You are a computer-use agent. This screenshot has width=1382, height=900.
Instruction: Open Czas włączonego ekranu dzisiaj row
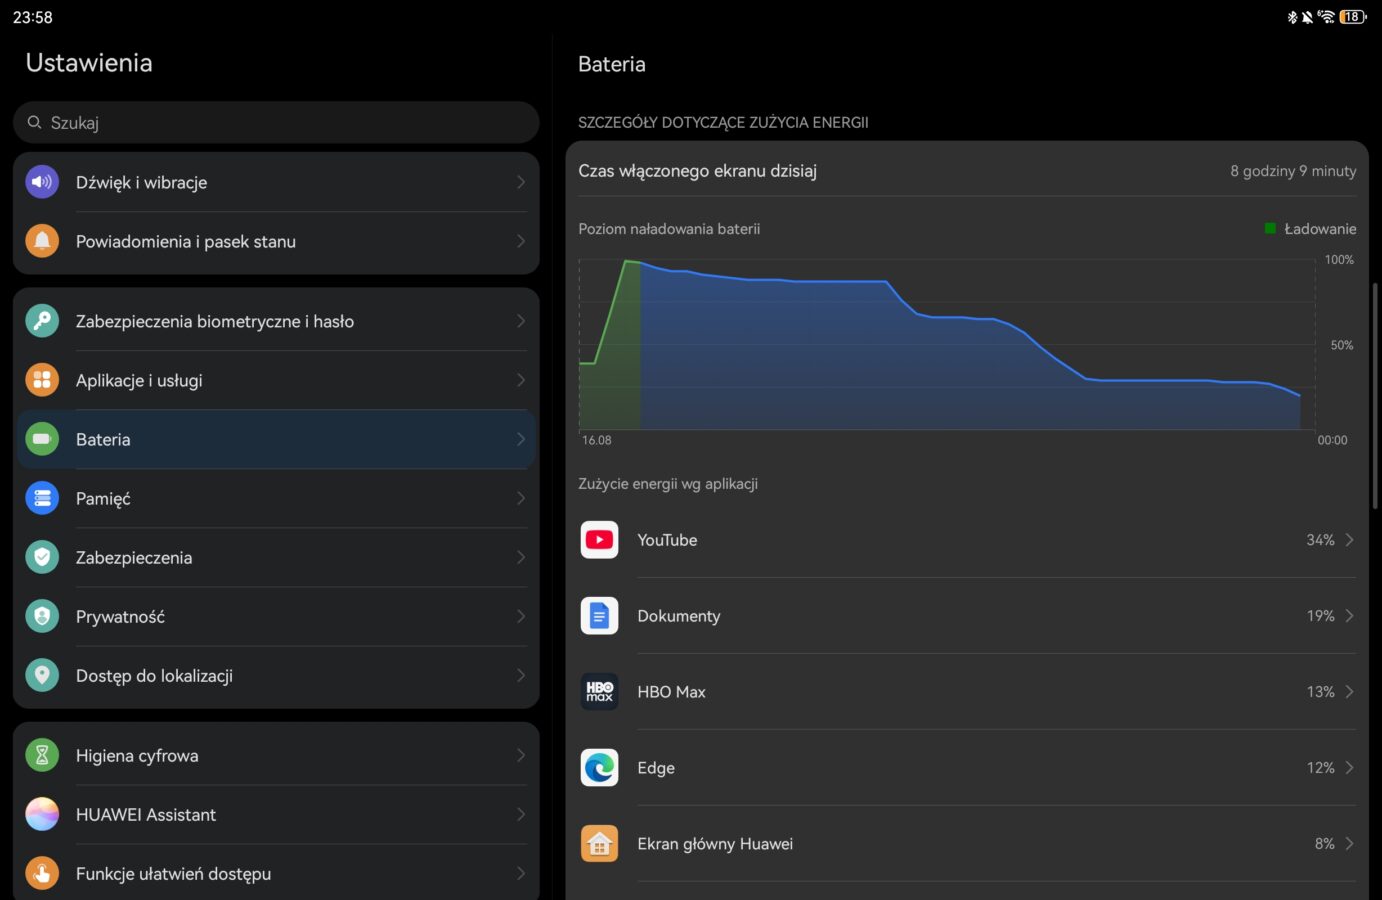[967, 171]
